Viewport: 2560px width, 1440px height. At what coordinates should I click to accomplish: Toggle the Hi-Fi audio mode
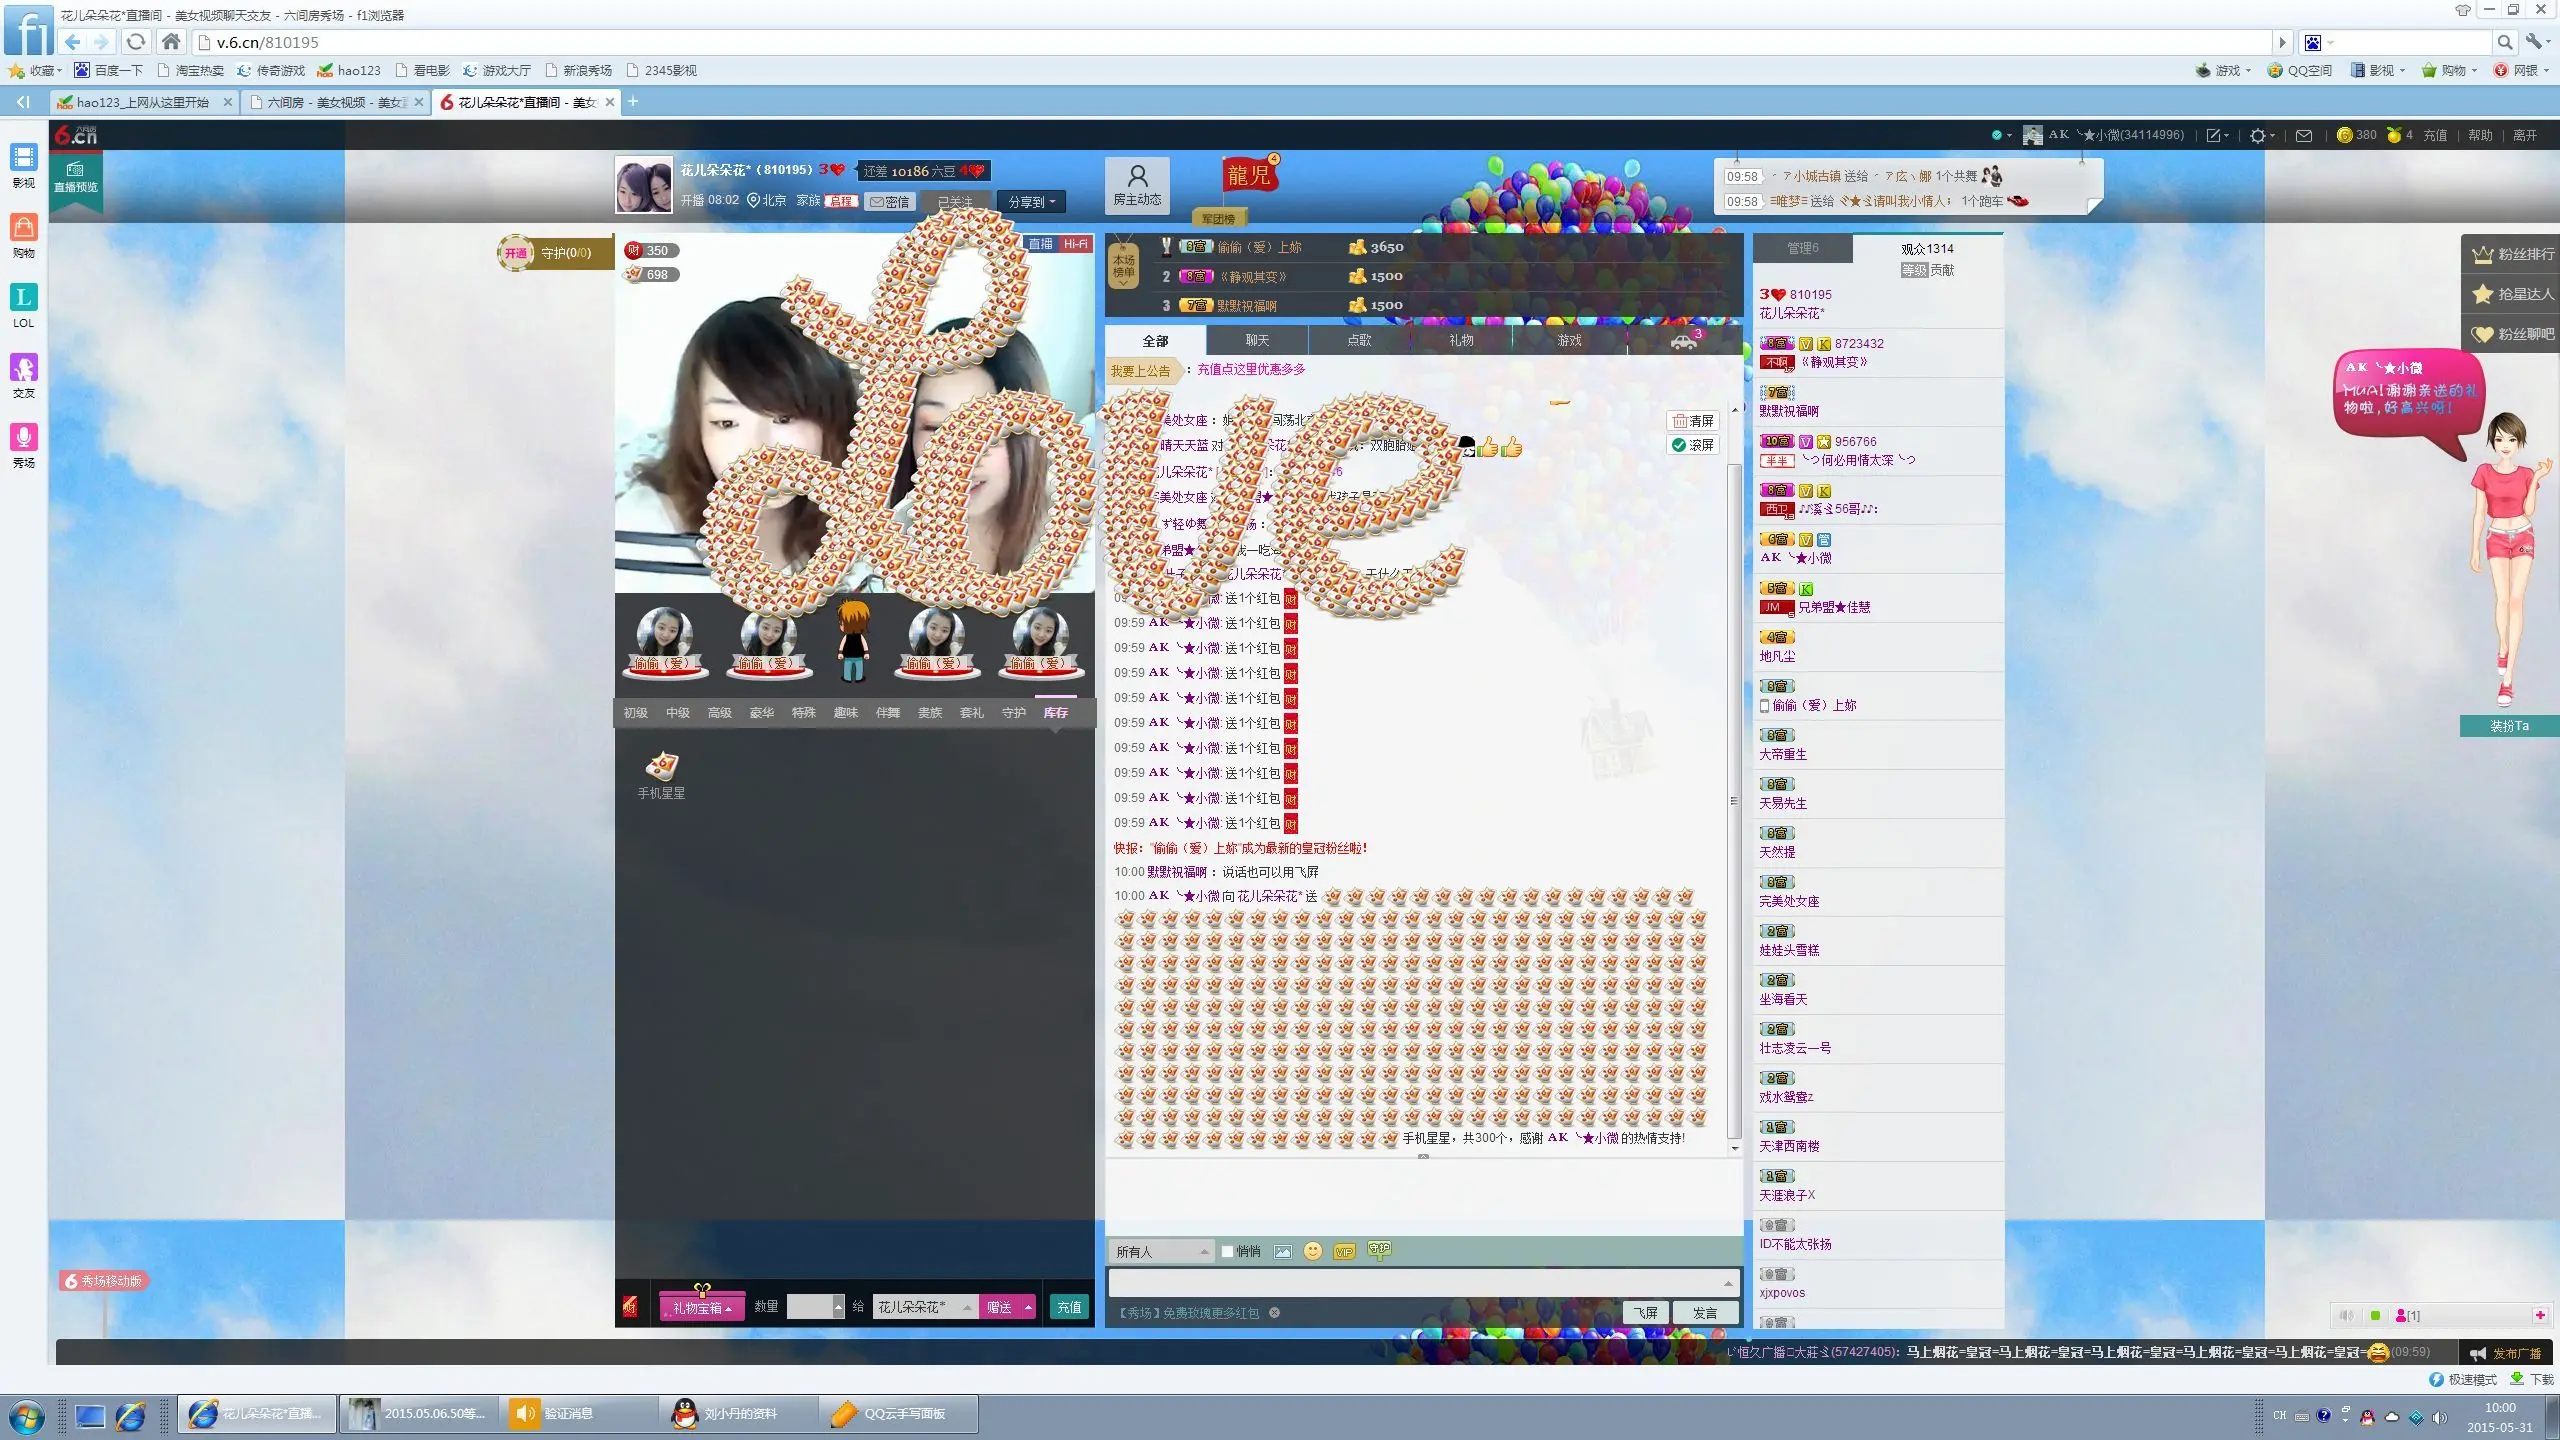(x=1075, y=244)
